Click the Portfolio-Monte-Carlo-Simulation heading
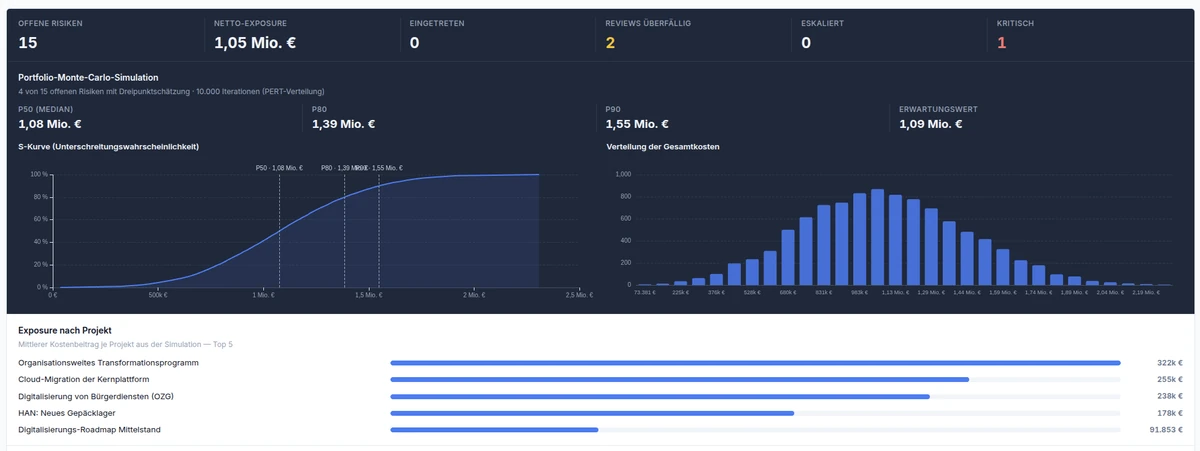1200x451 pixels. click(88, 77)
